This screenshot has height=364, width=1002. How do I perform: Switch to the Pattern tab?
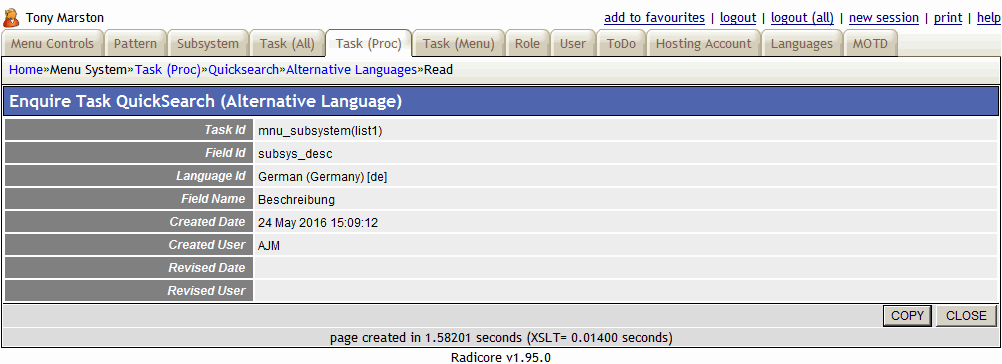135,44
